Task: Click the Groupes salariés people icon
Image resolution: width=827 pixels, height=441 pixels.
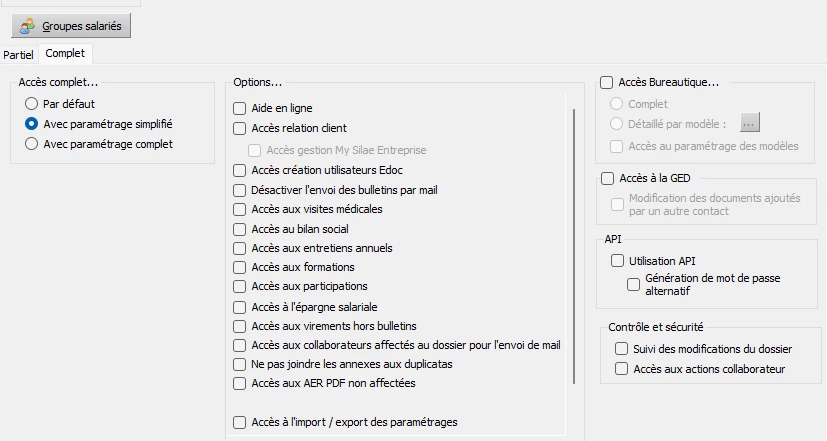Action: pyautogui.click(x=28, y=26)
